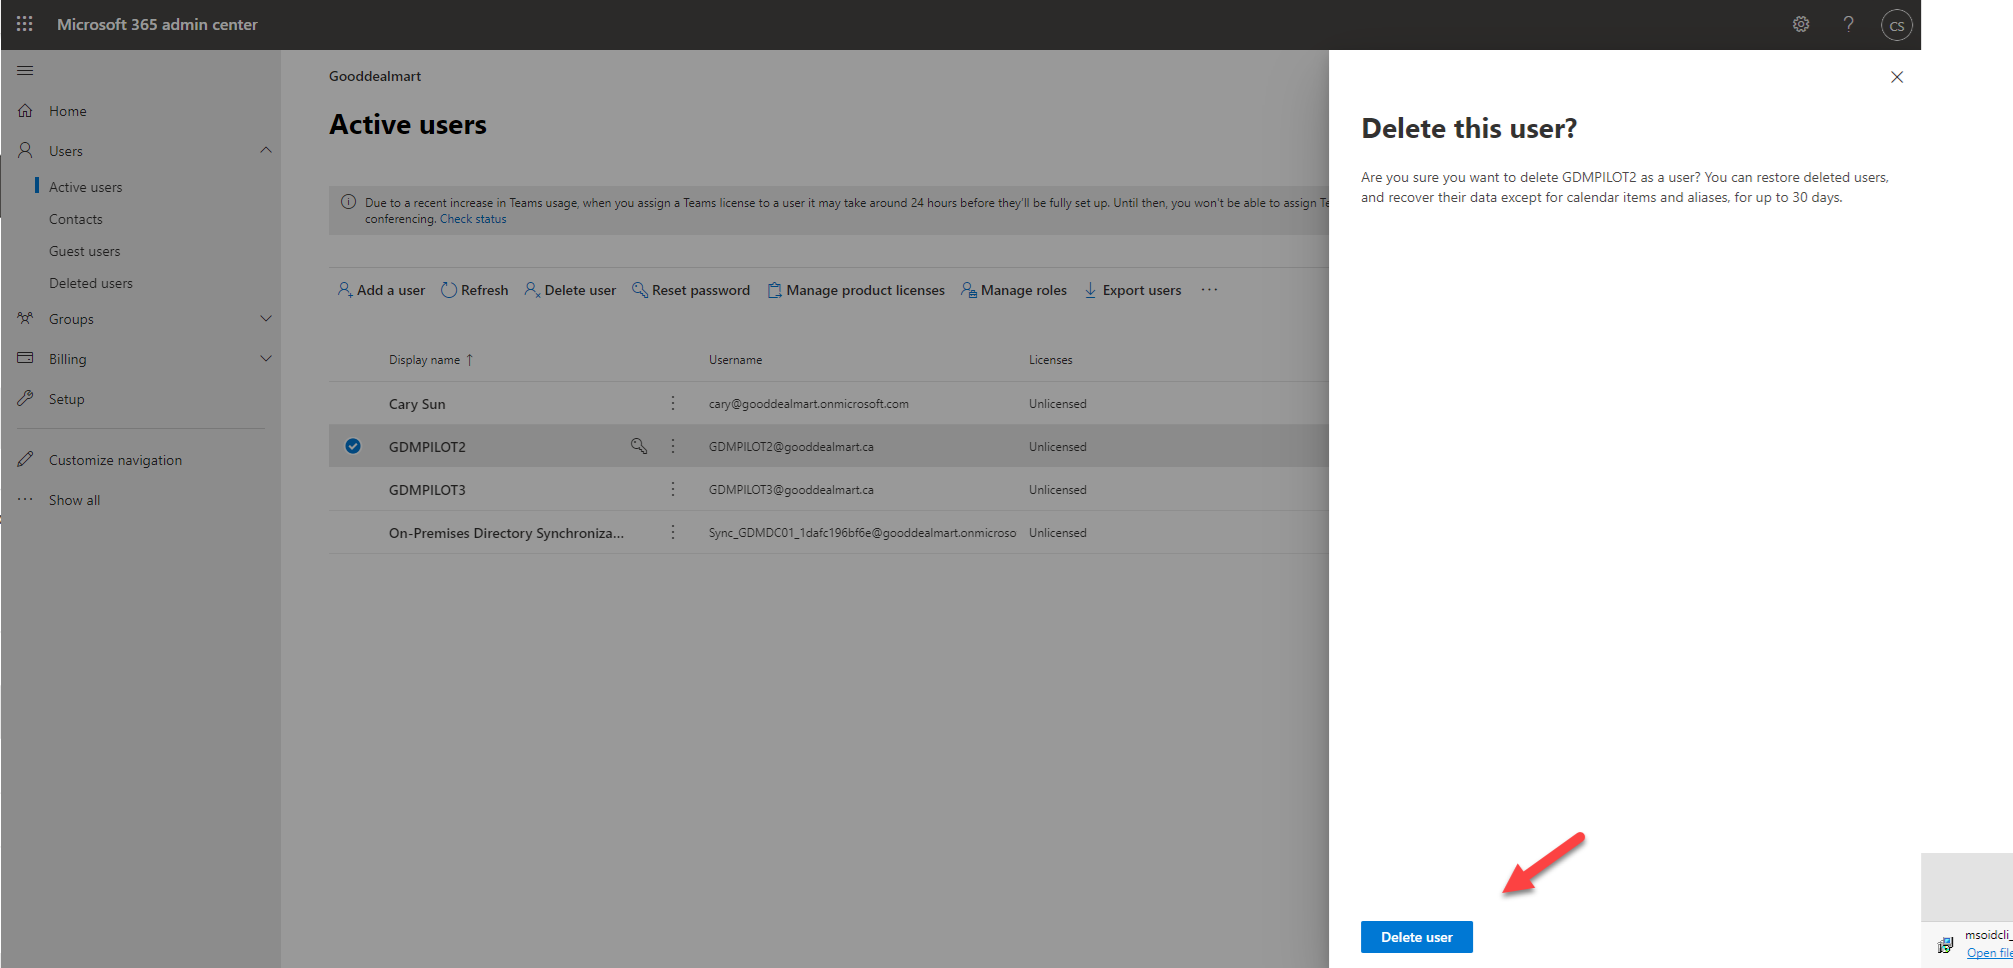This screenshot has height=968, width=2013.
Task: Follow the Check status link
Action: (x=473, y=219)
